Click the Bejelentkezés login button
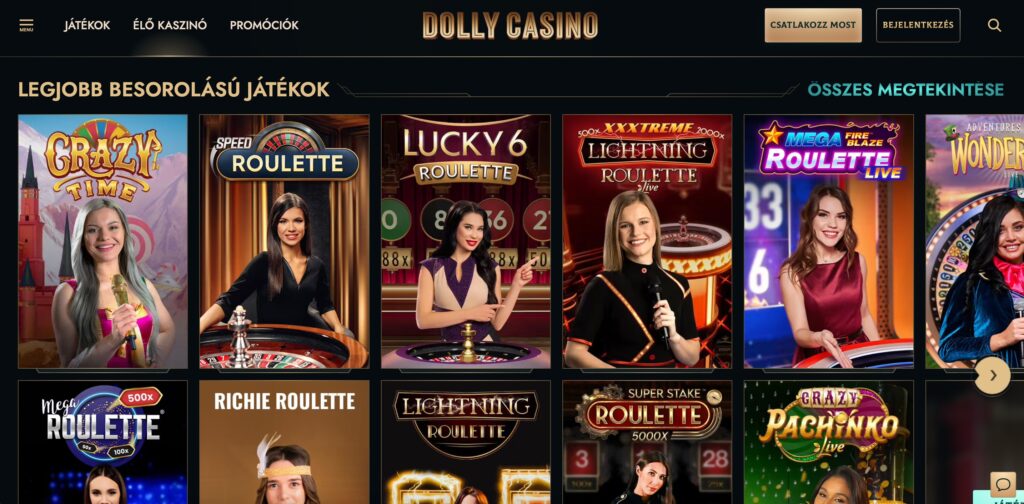 [918, 25]
